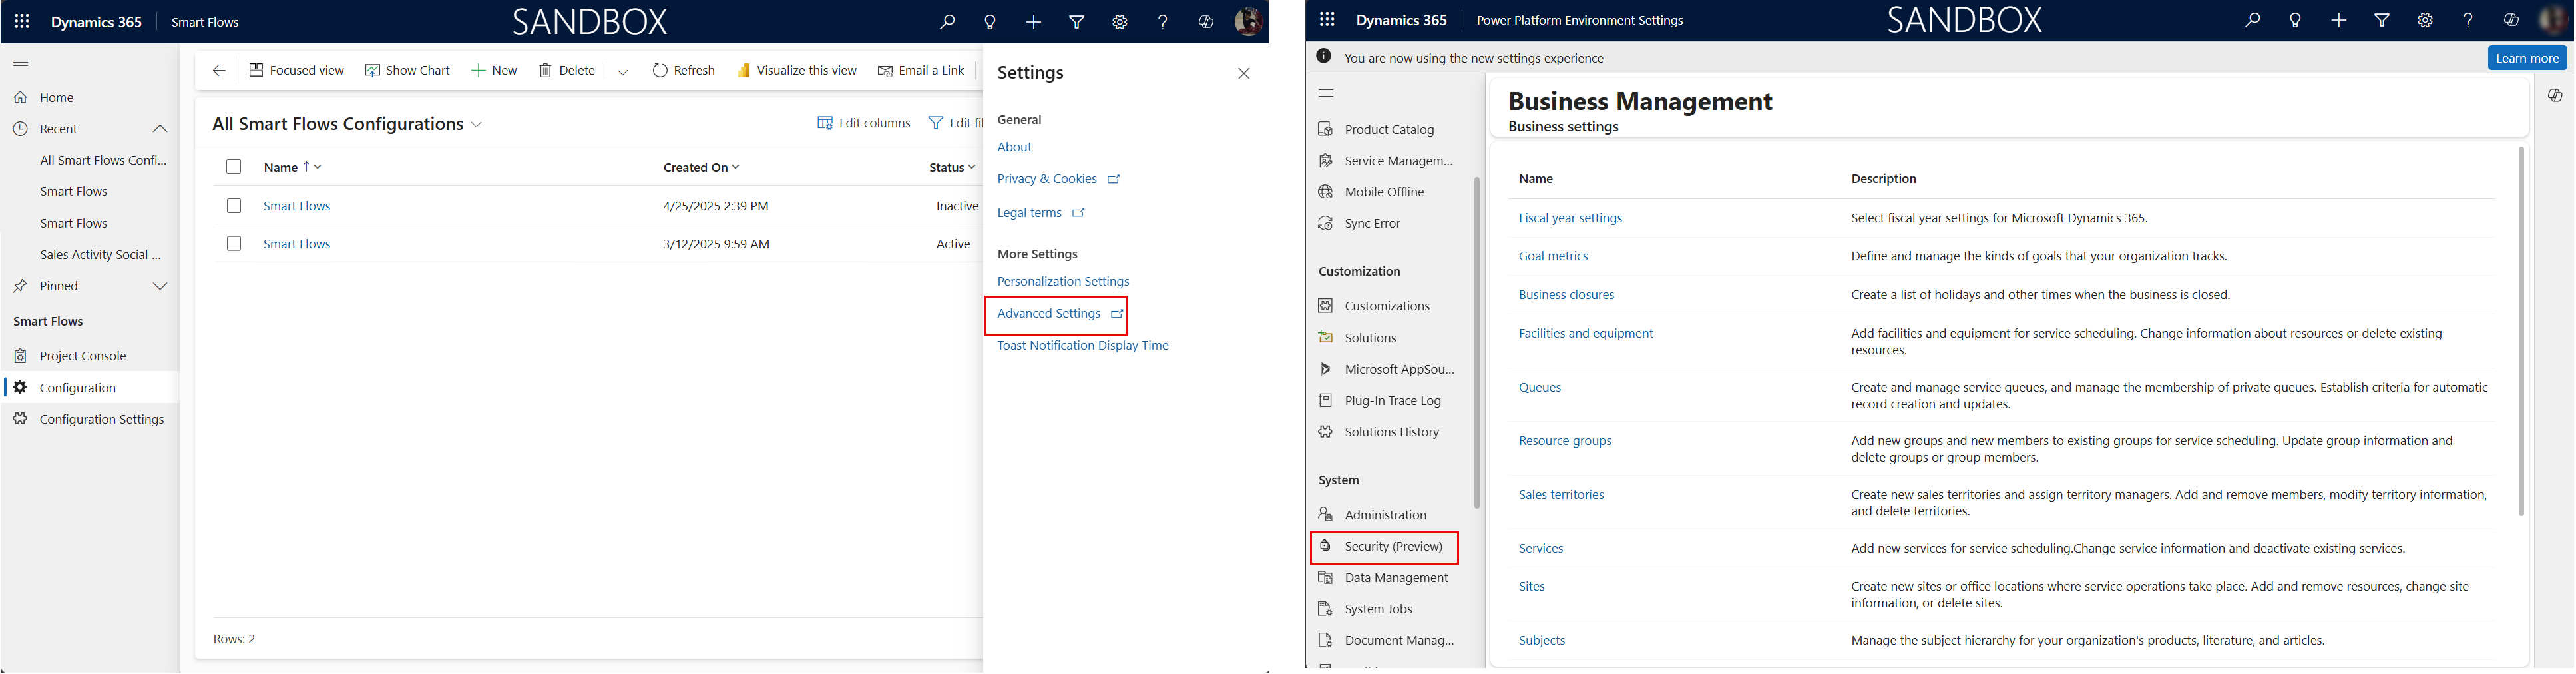Check the row created 4/25/2025 2:39 PM
Image resolution: width=2576 pixels, height=674 pixels.
[234, 206]
